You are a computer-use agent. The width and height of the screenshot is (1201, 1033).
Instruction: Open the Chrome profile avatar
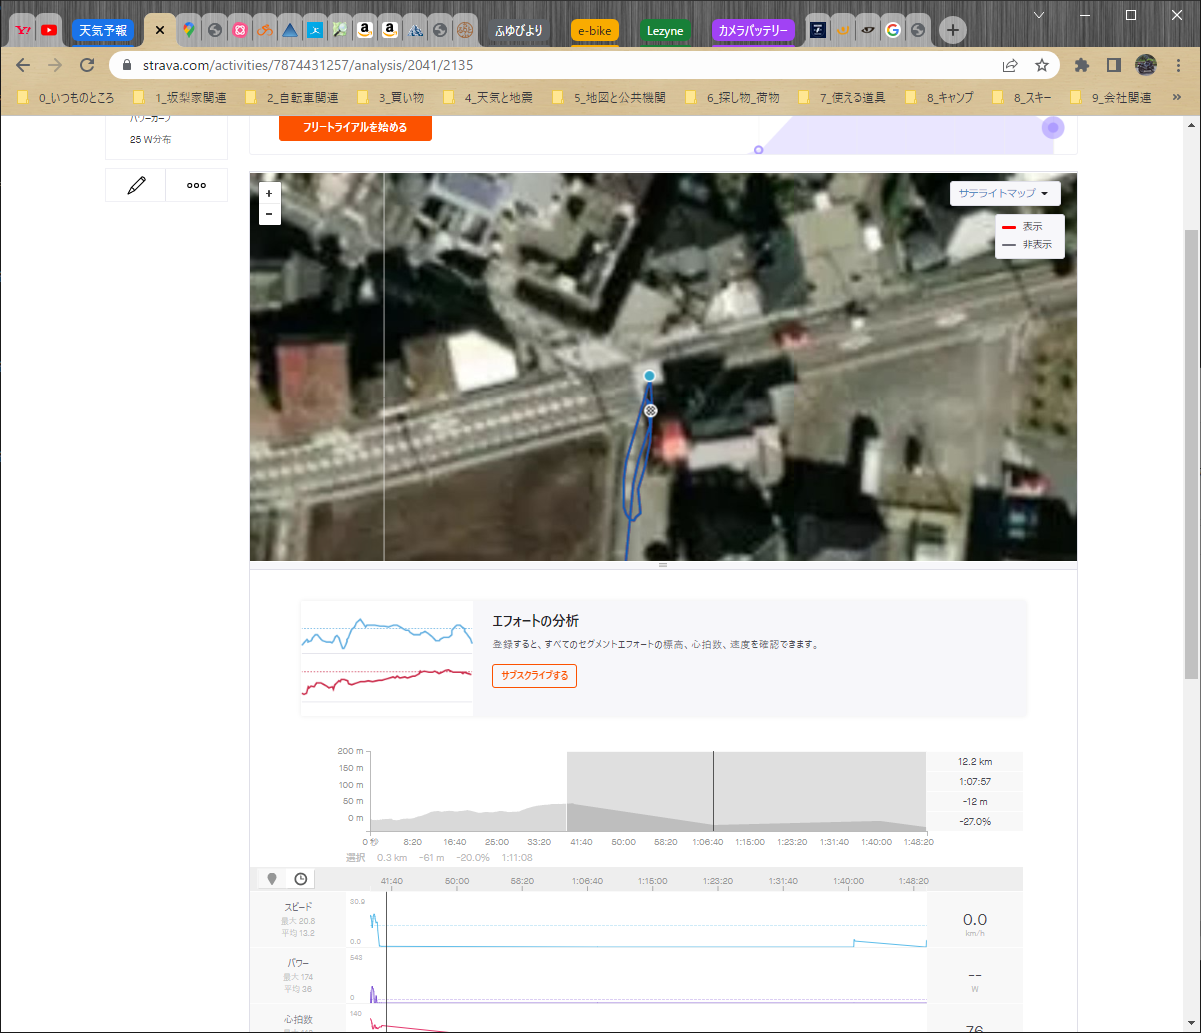pyautogui.click(x=1146, y=65)
